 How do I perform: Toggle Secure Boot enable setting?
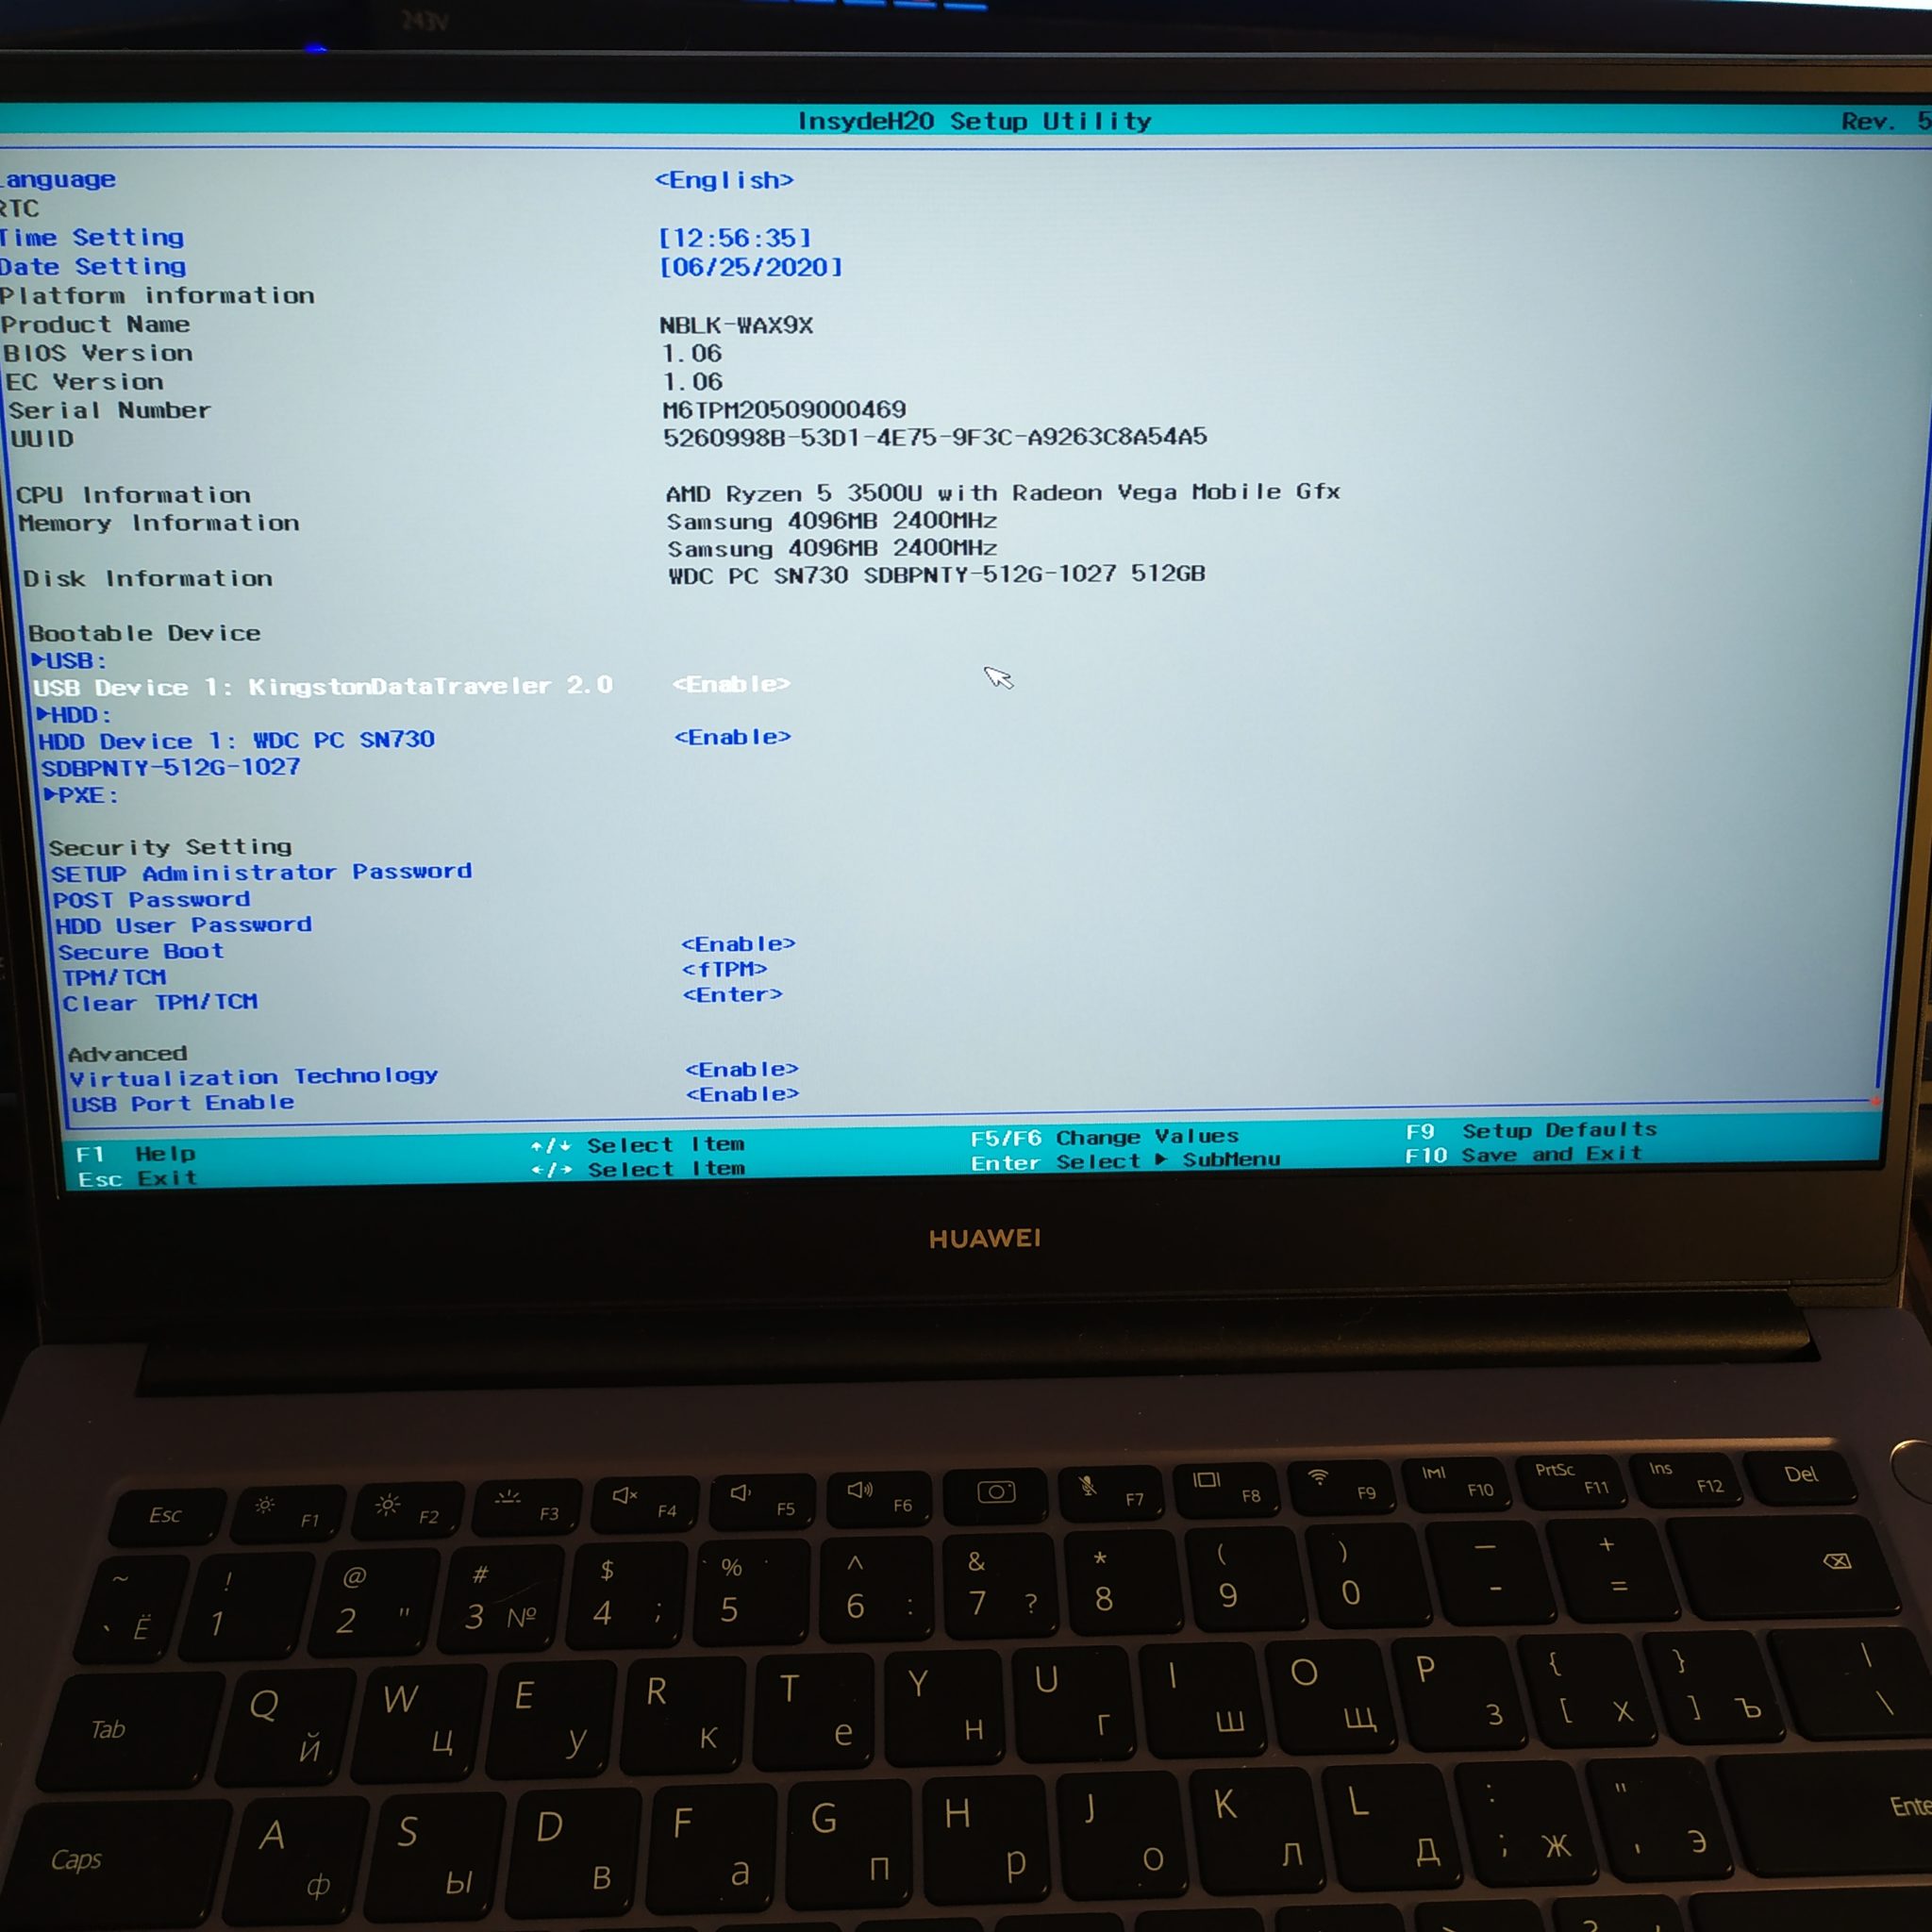(734, 948)
